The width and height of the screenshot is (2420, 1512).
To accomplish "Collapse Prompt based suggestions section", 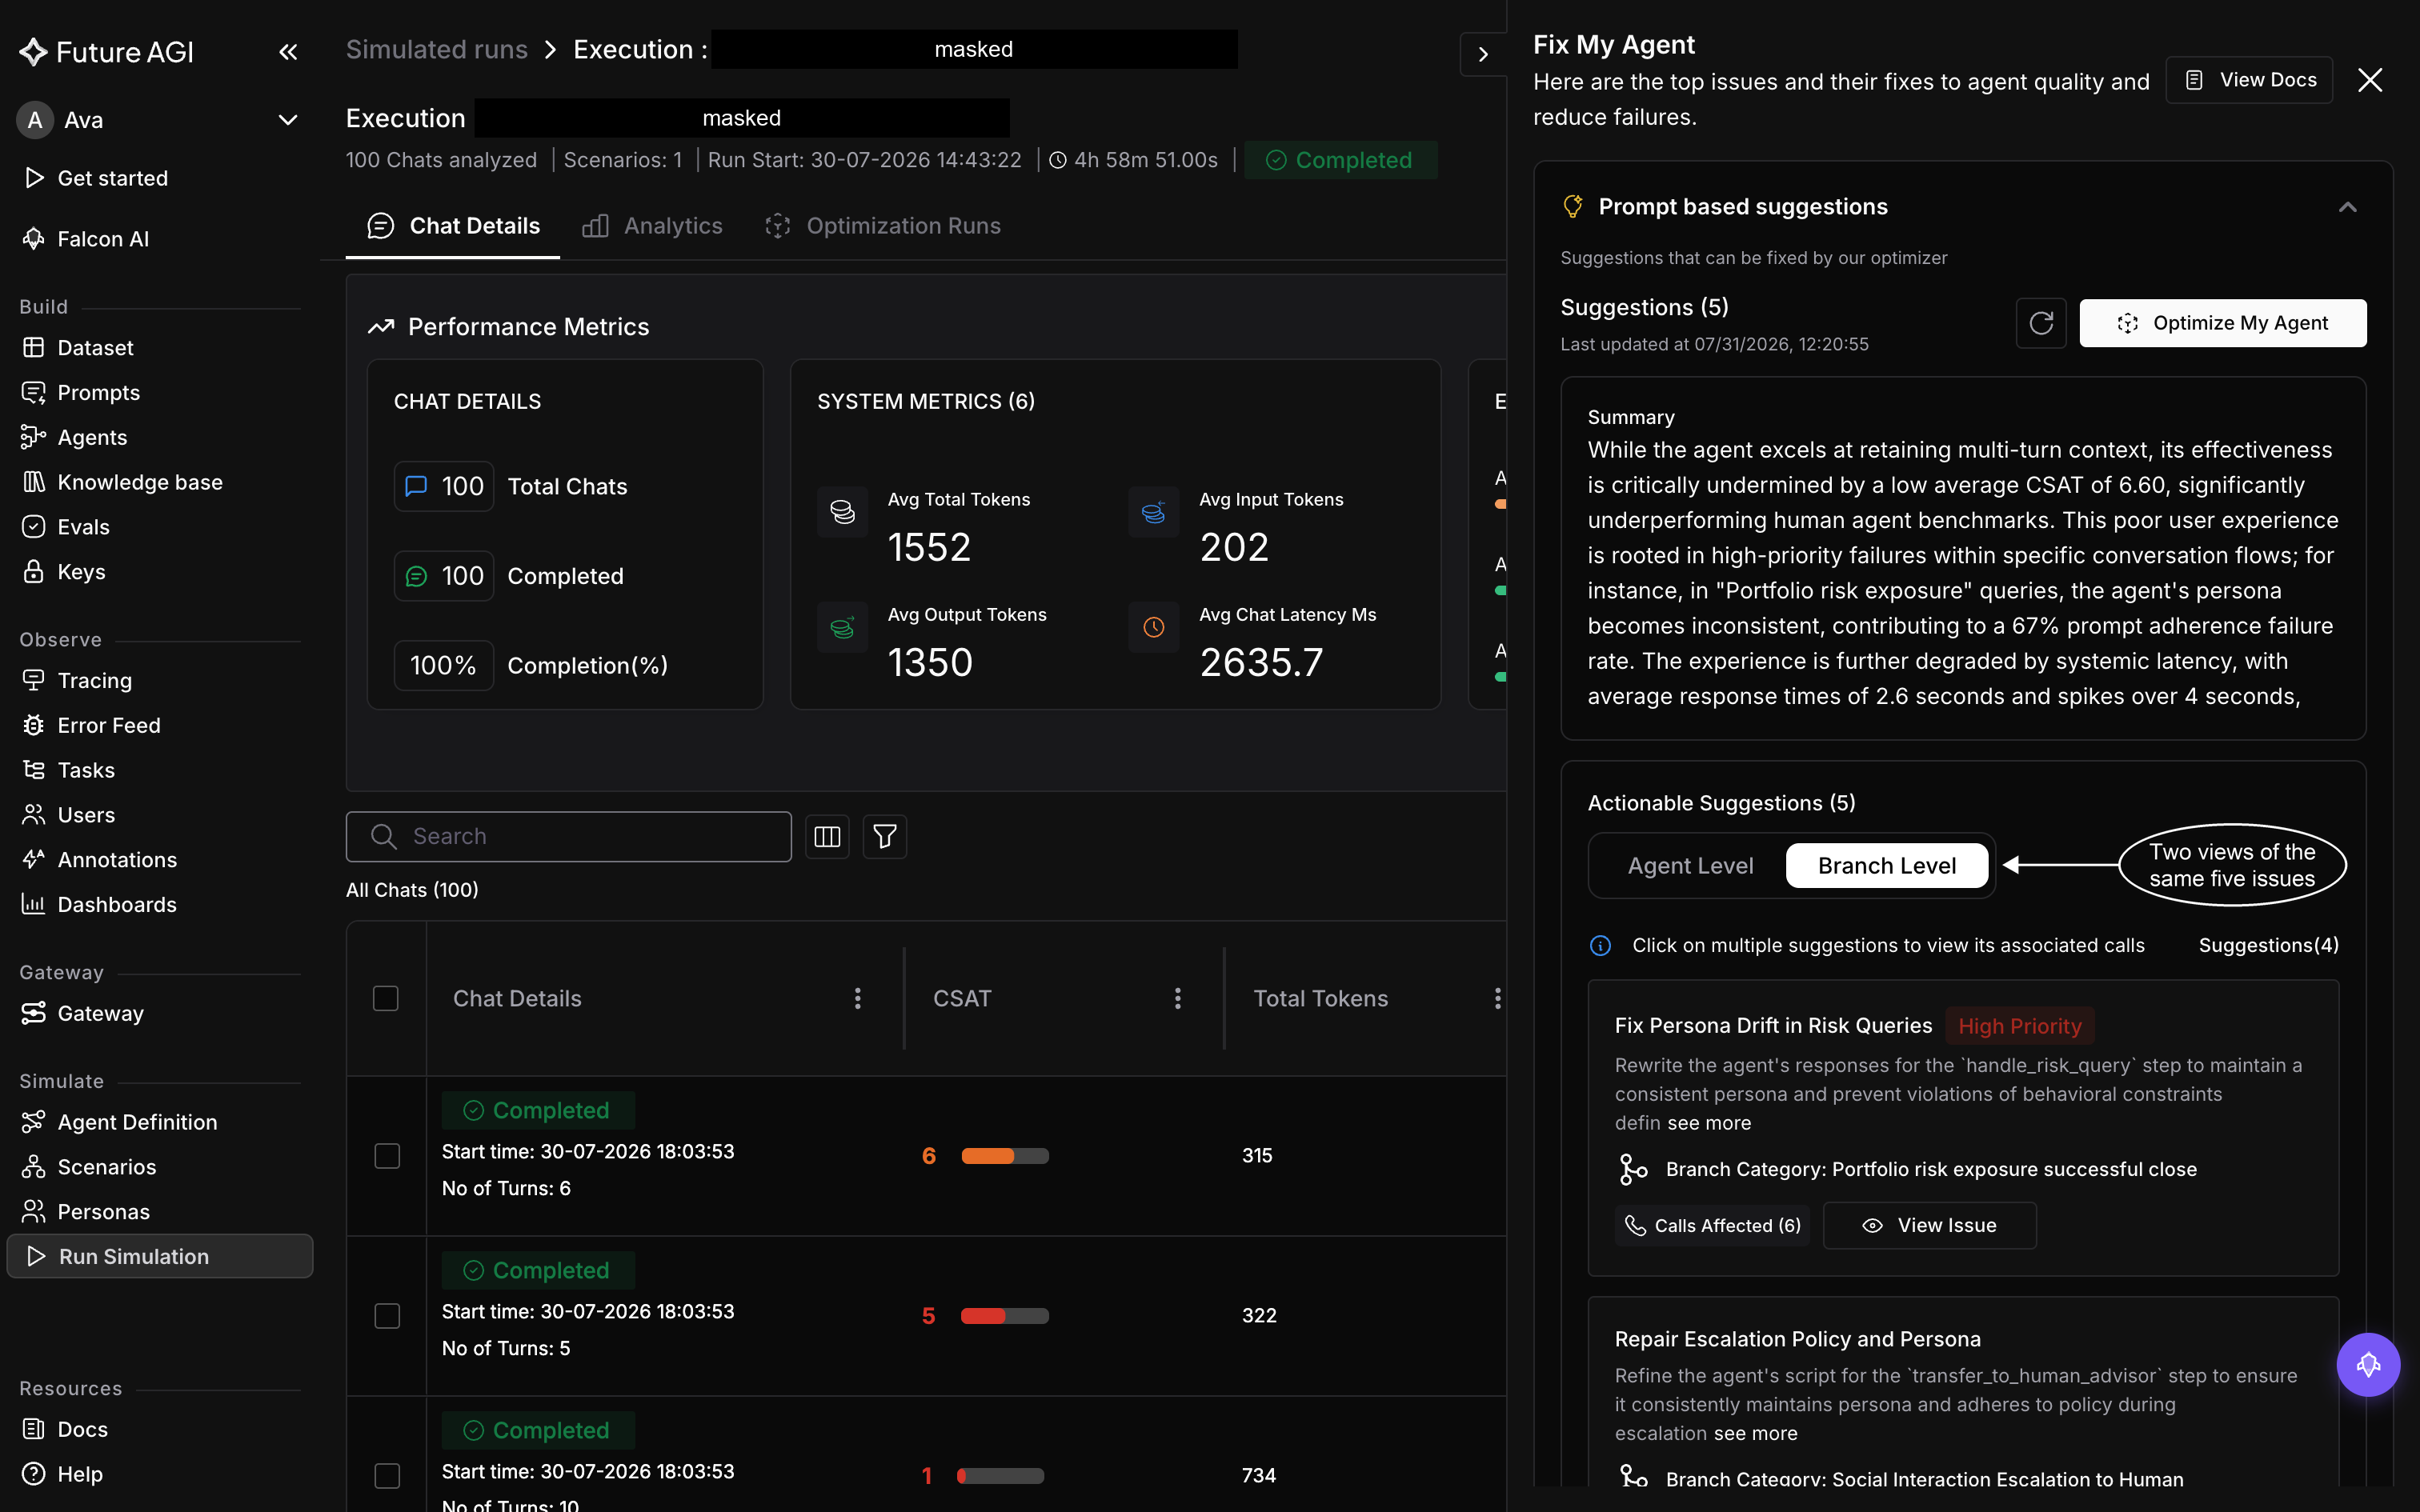I will point(2347,207).
